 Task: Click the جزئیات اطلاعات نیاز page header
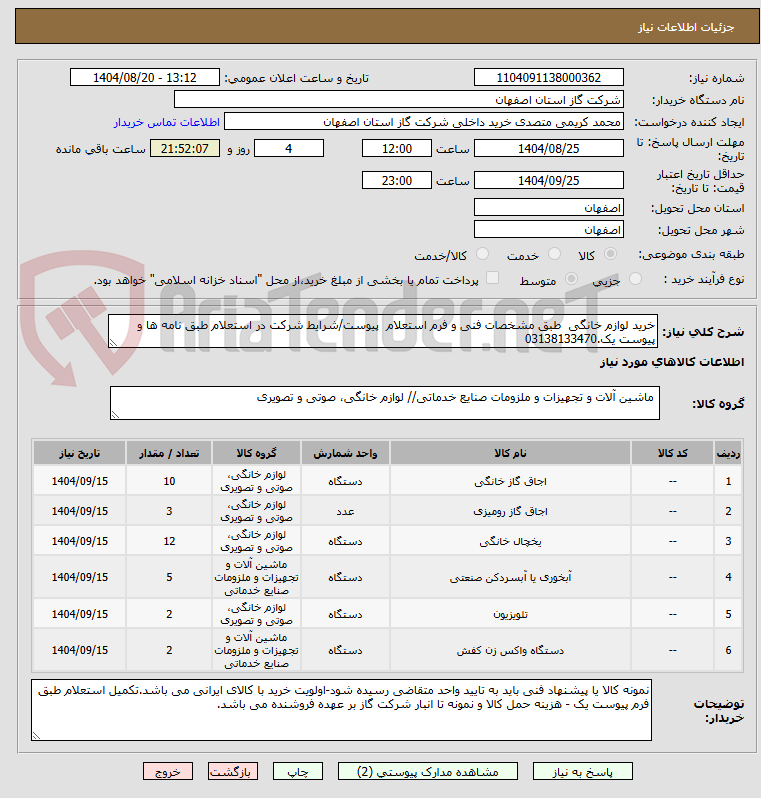(686, 27)
